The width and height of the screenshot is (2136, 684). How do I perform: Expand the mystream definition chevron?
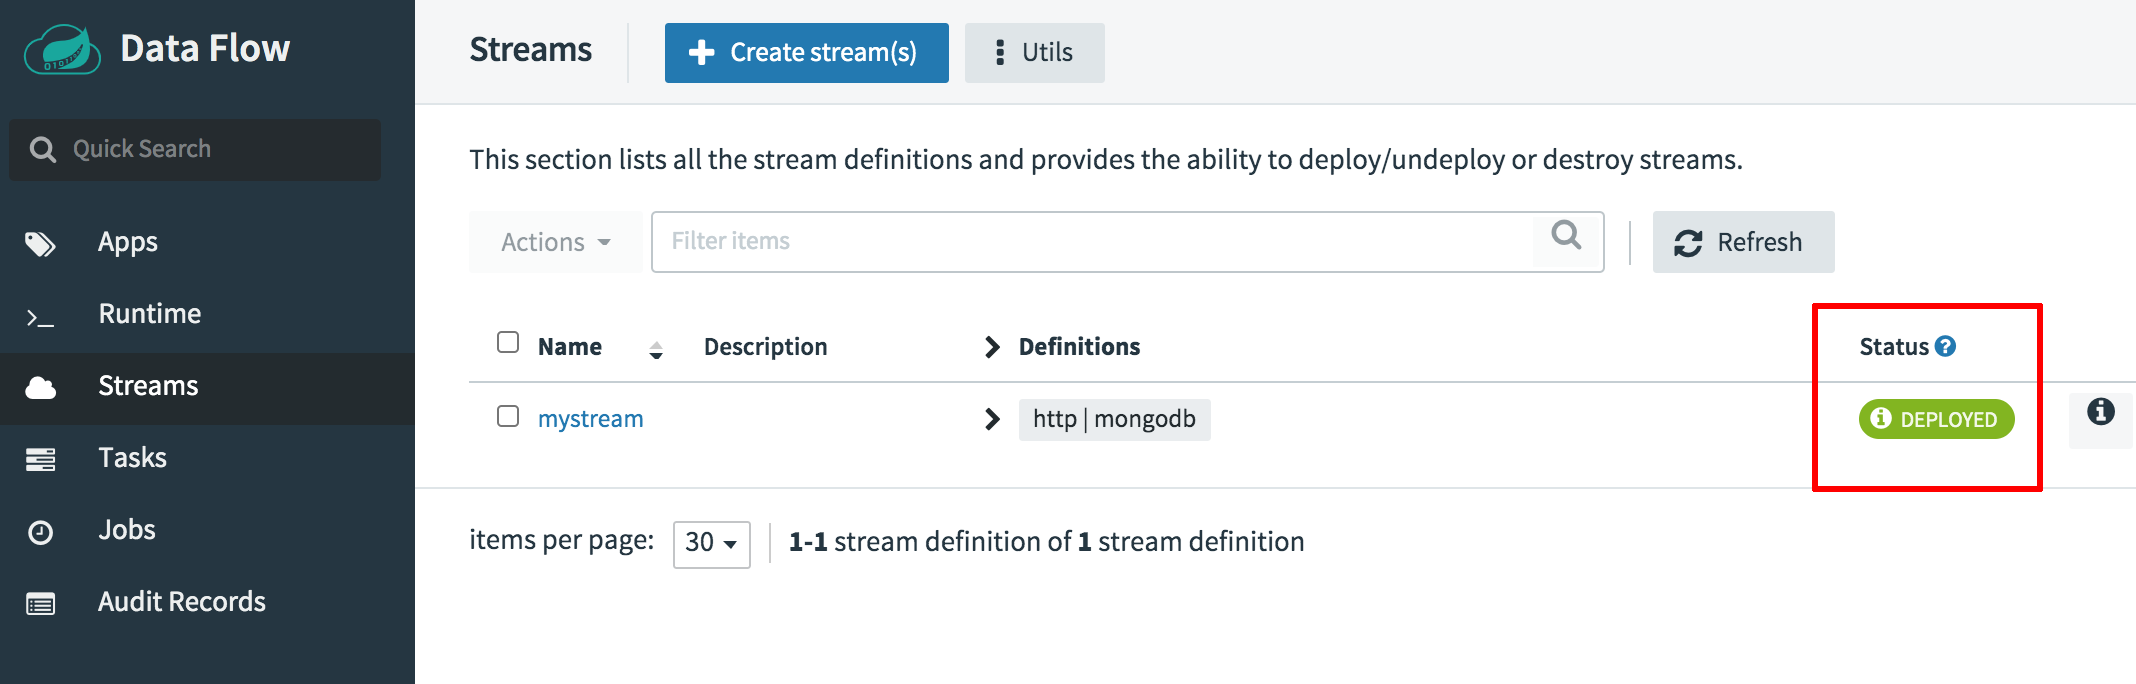tap(992, 419)
